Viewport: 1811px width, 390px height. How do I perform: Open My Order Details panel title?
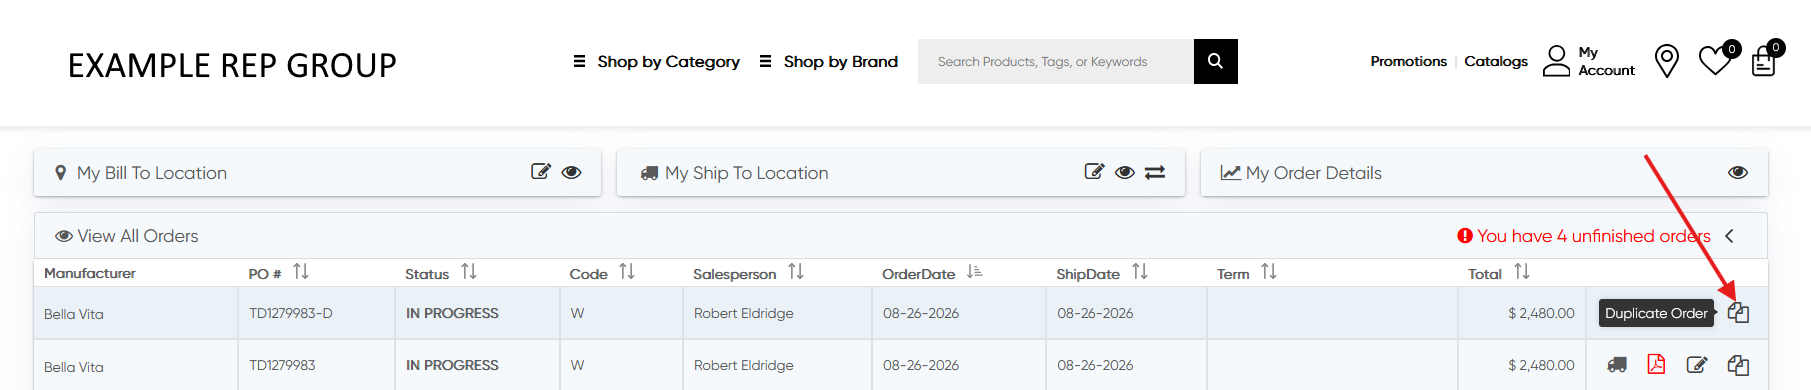coord(1314,173)
